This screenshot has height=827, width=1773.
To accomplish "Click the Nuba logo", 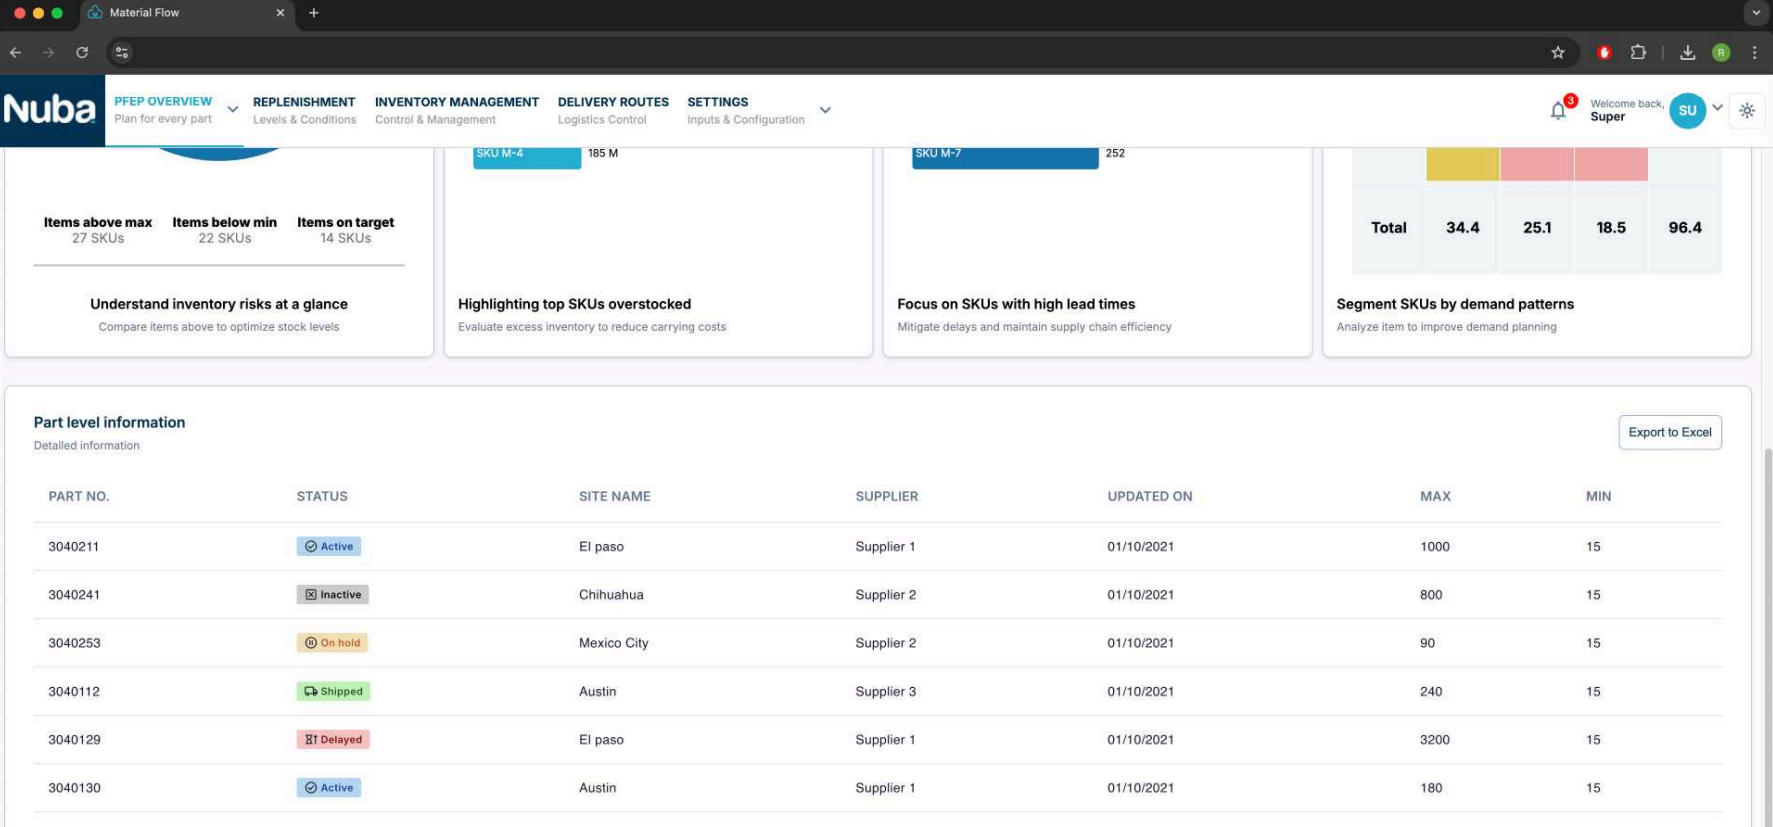I will (50, 110).
